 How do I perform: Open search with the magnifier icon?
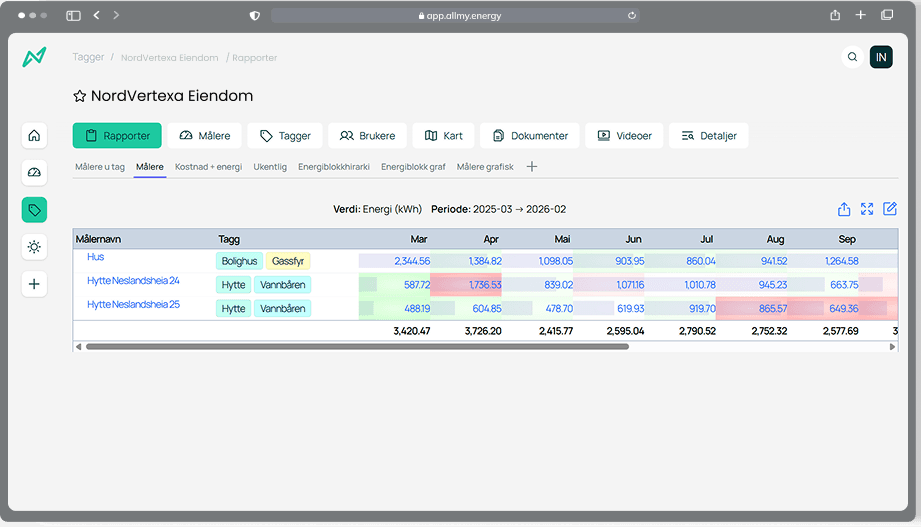click(x=852, y=58)
